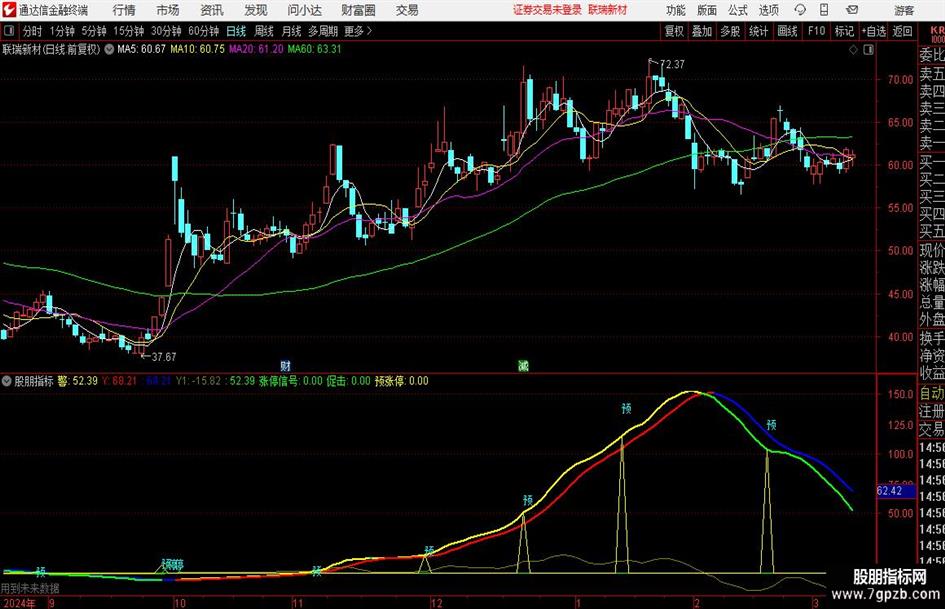Screen dimensions: 945x609
Task: Click the 叠加 overlay button
Action: click(x=702, y=31)
